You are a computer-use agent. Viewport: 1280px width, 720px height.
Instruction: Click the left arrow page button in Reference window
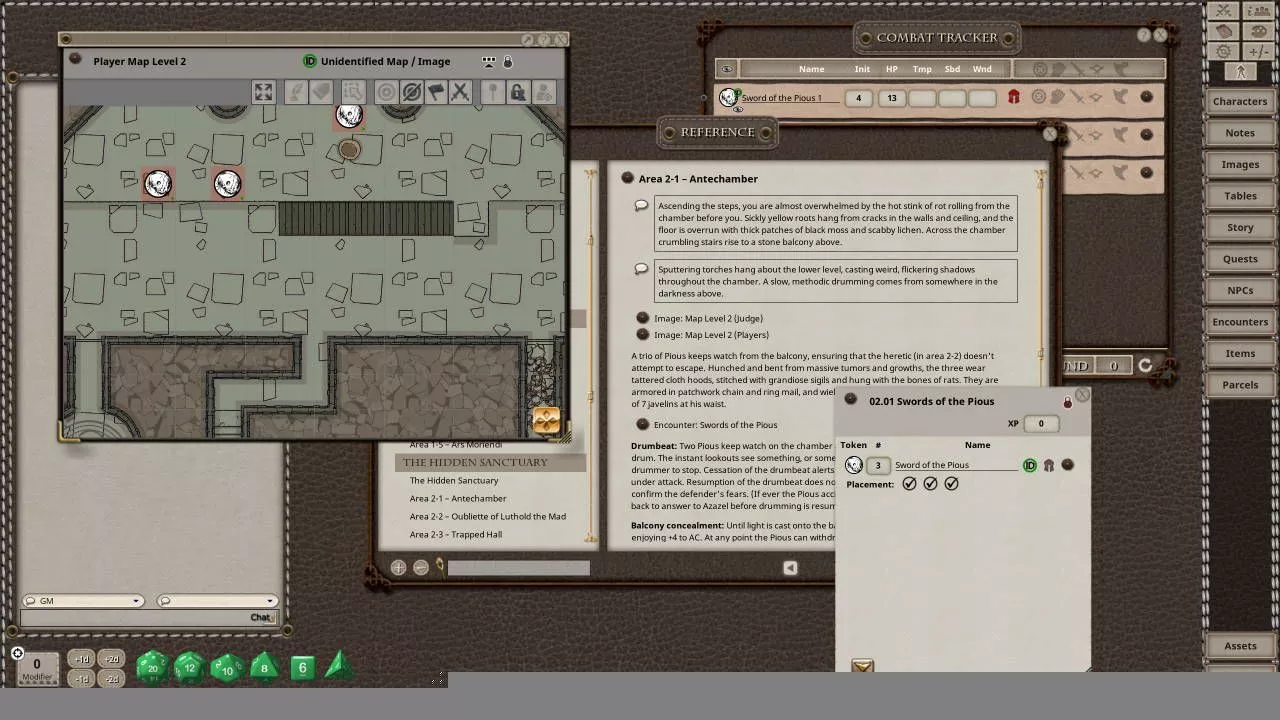tap(790, 568)
